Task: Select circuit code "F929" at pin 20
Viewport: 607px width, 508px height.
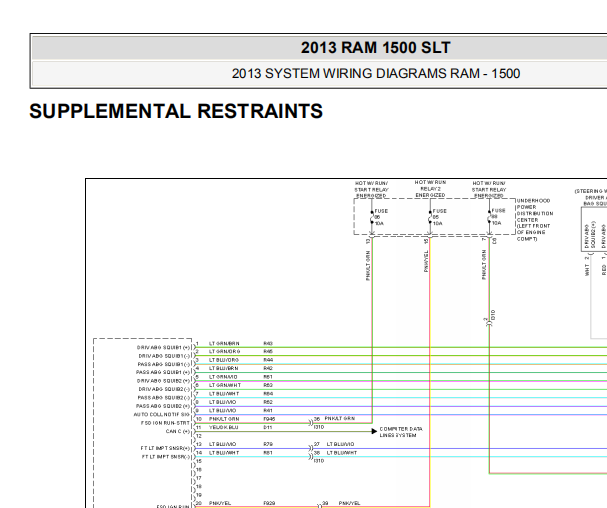Action: tap(269, 503)
